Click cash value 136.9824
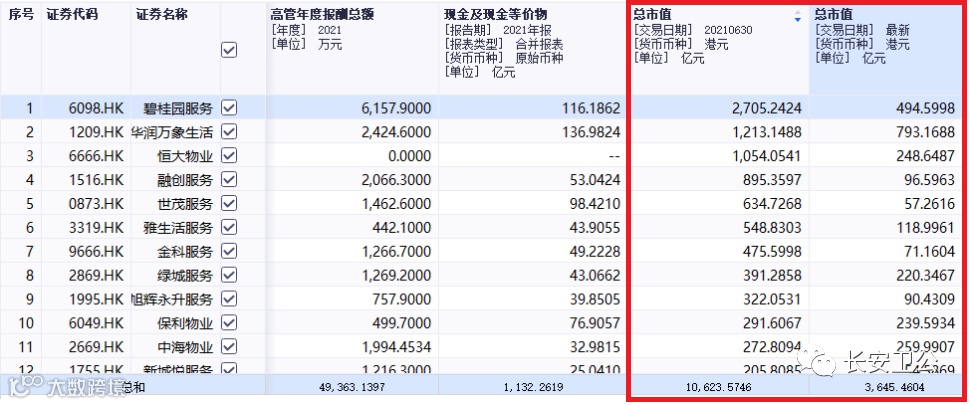 (590, 132)
